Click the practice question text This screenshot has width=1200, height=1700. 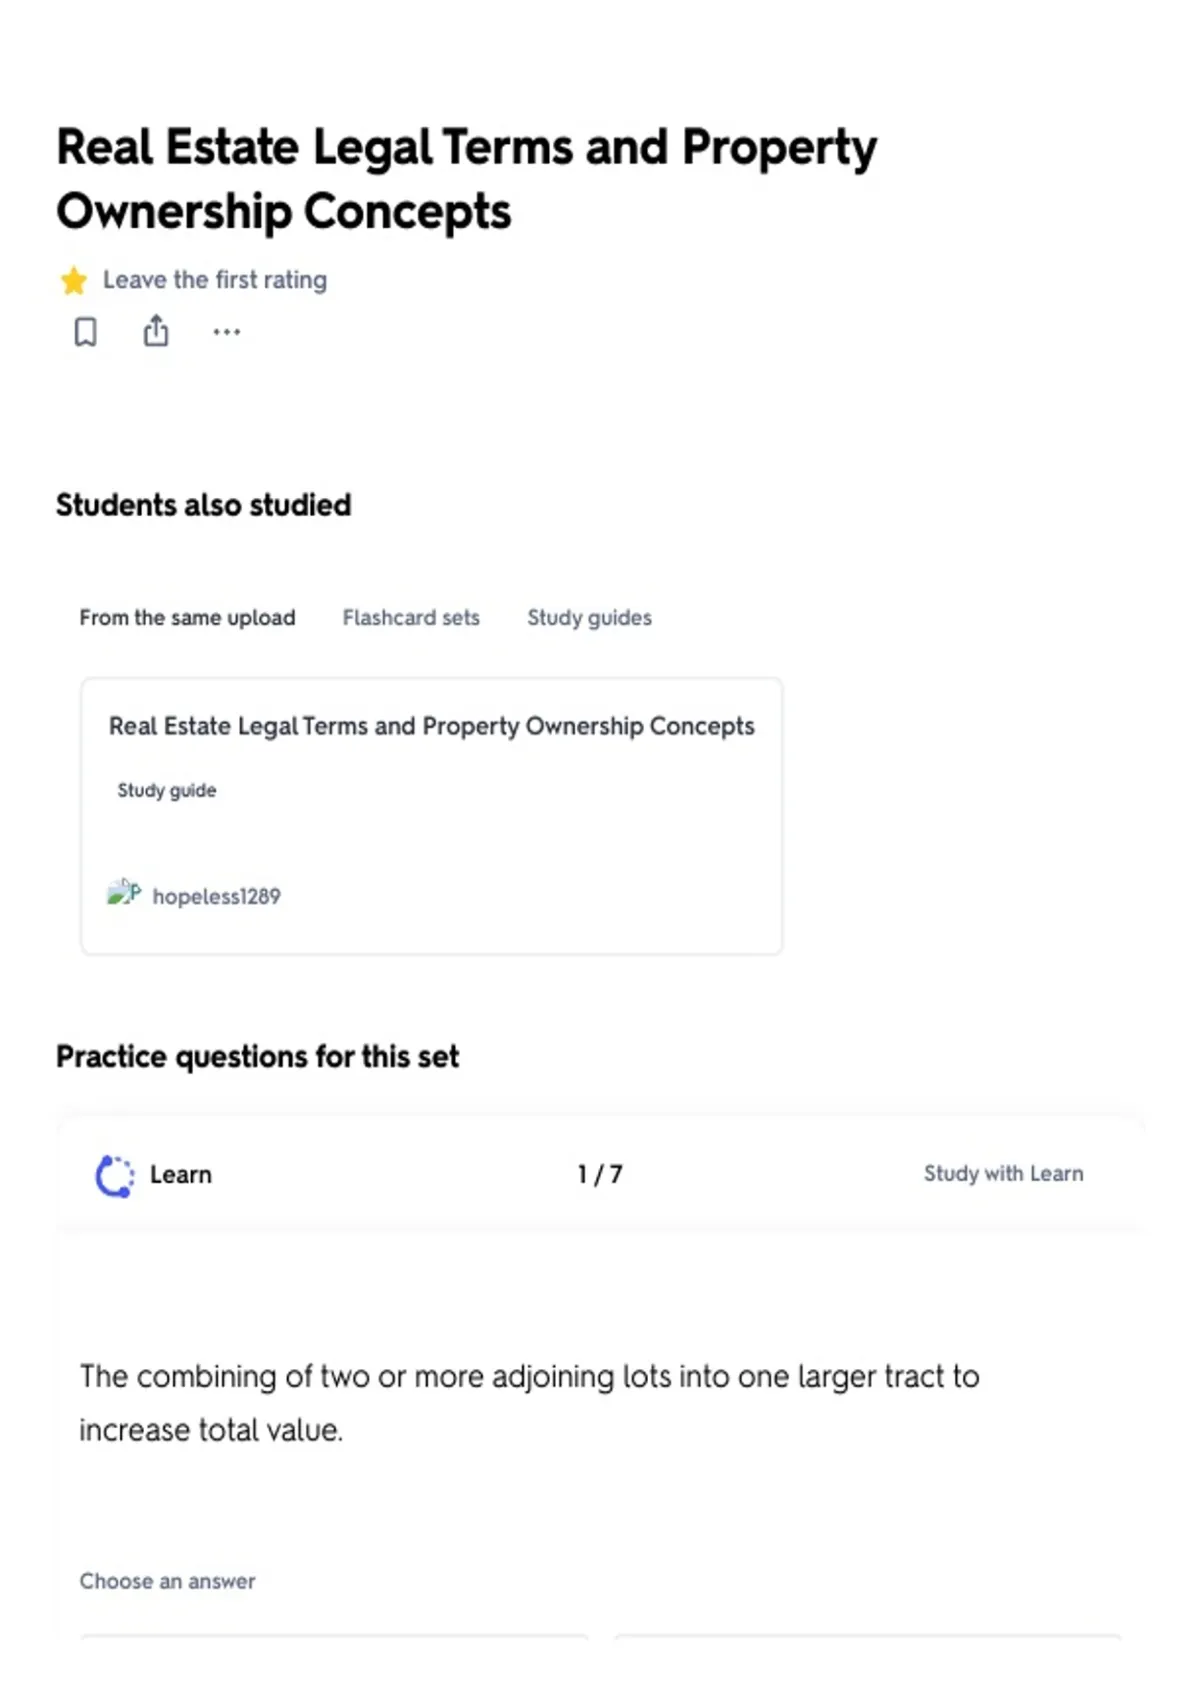click(530, 1403)
